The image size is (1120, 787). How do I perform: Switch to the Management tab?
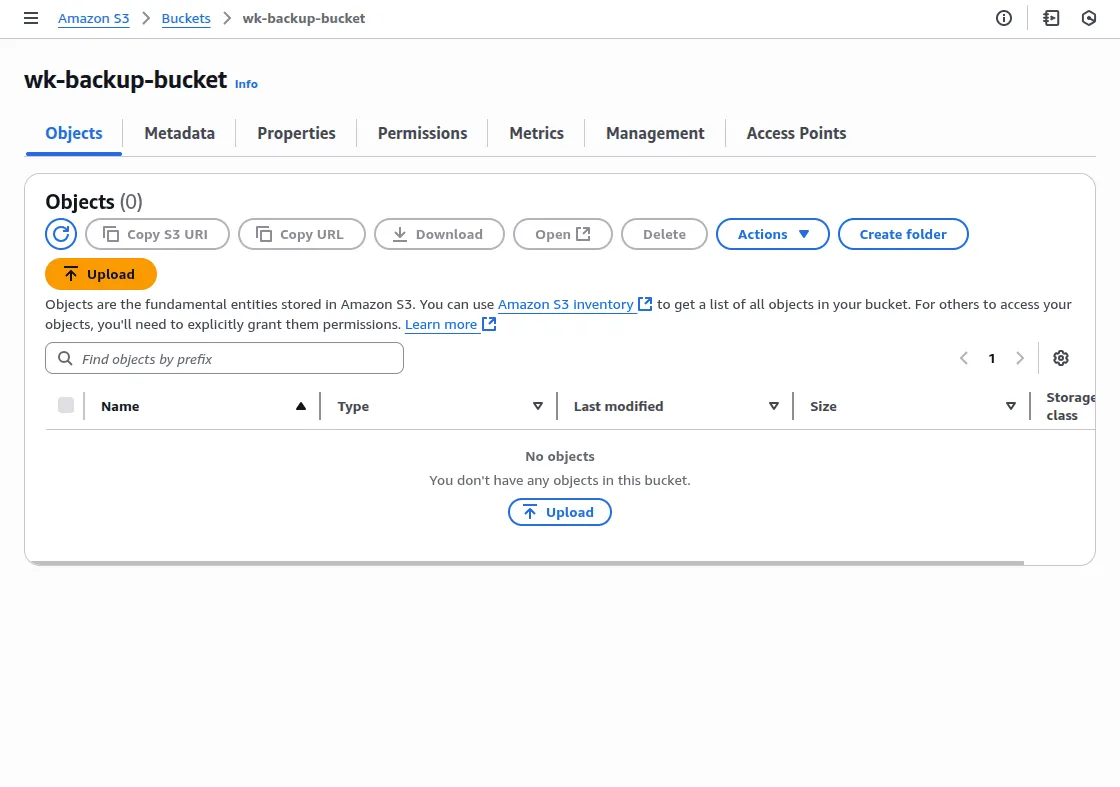point(655,133)
